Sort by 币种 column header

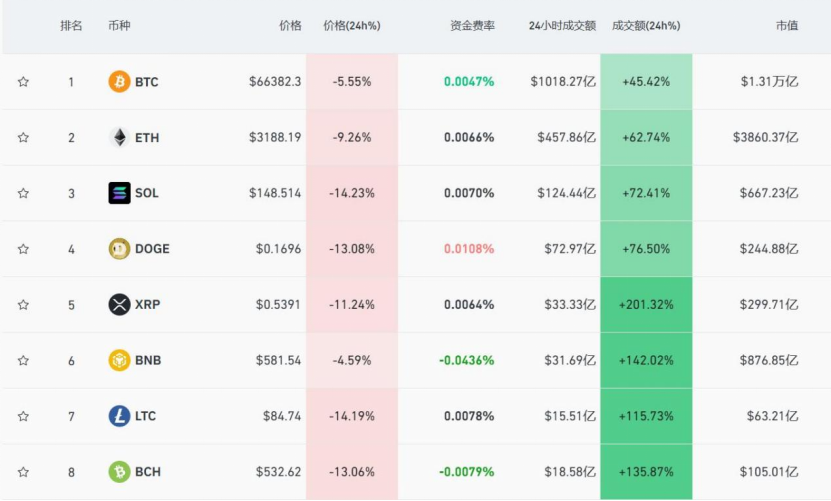(x=119, y=25)
